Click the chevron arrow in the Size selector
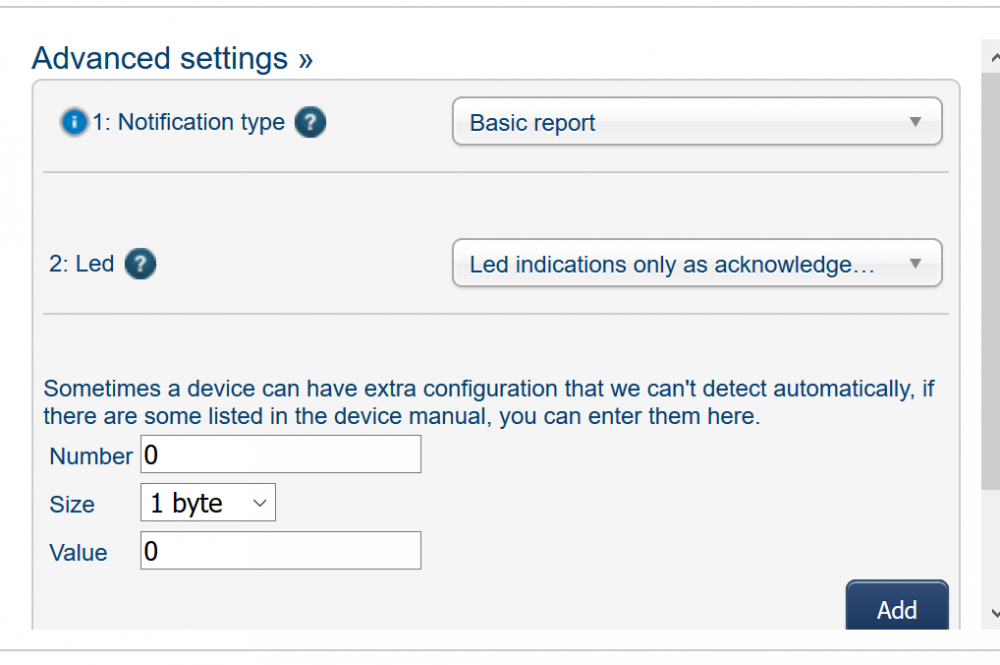This screenshot has width=1000, height=665. pos(259,504)
